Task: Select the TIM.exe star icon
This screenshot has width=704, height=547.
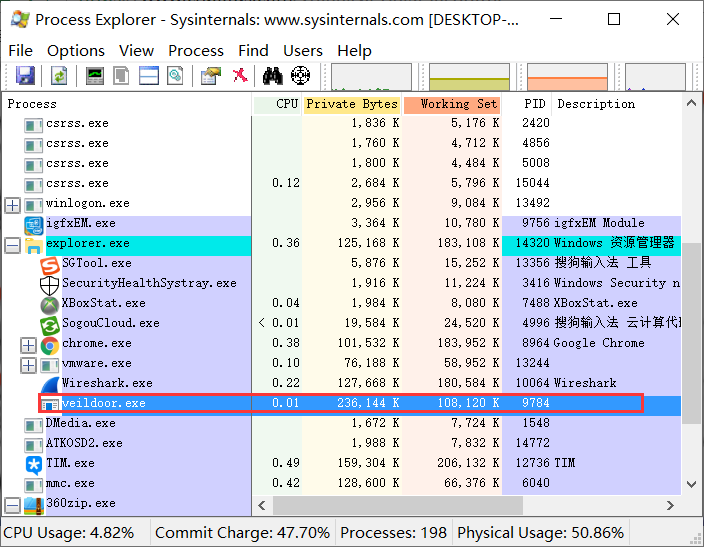Action: click(x=34, y=465)
